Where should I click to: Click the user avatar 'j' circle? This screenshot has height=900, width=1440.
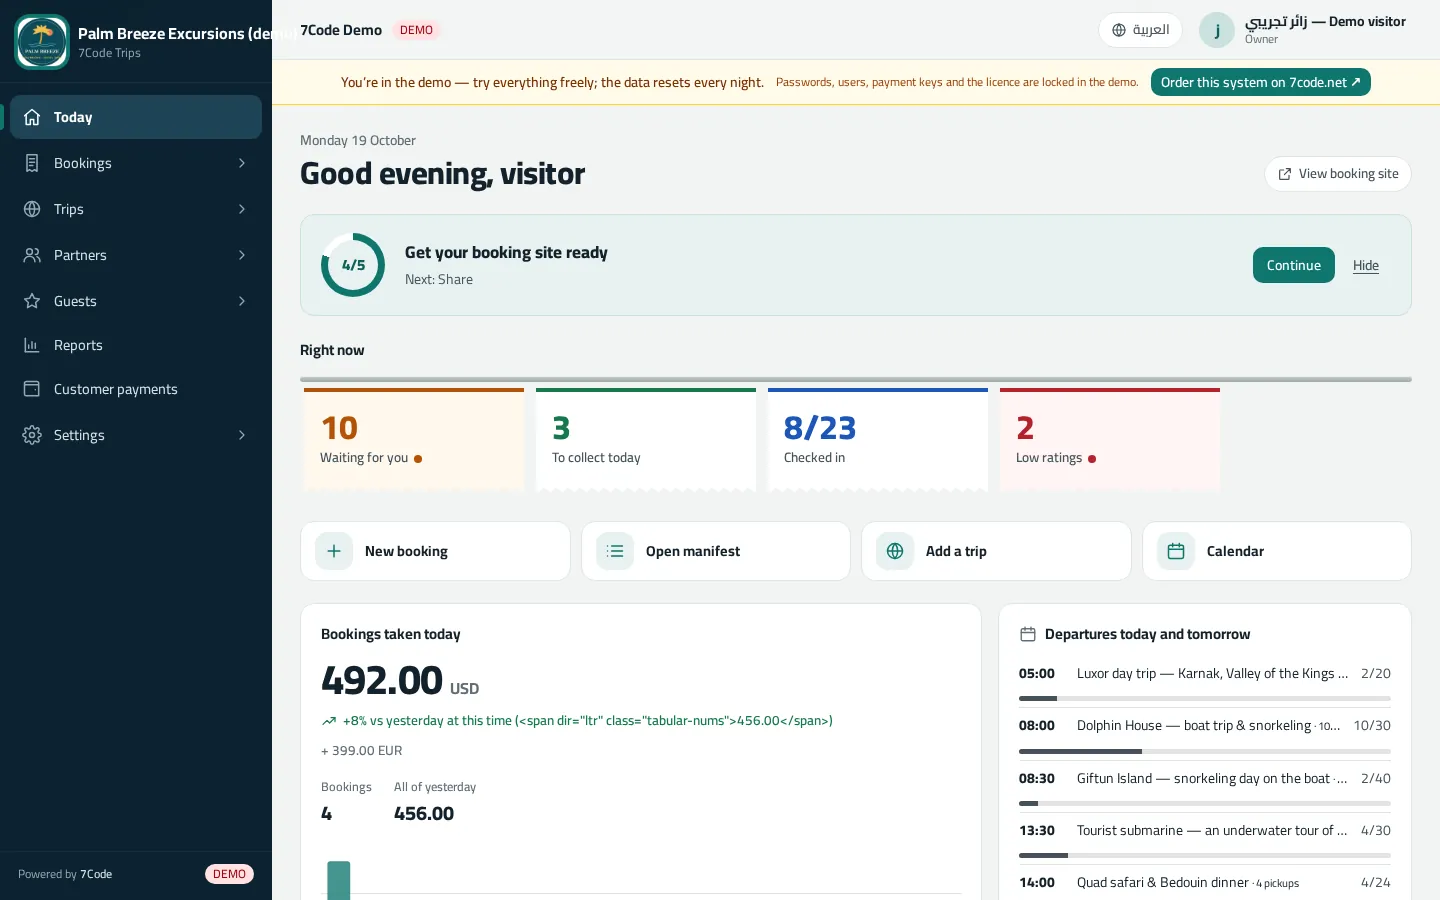tap(1217, 30)
